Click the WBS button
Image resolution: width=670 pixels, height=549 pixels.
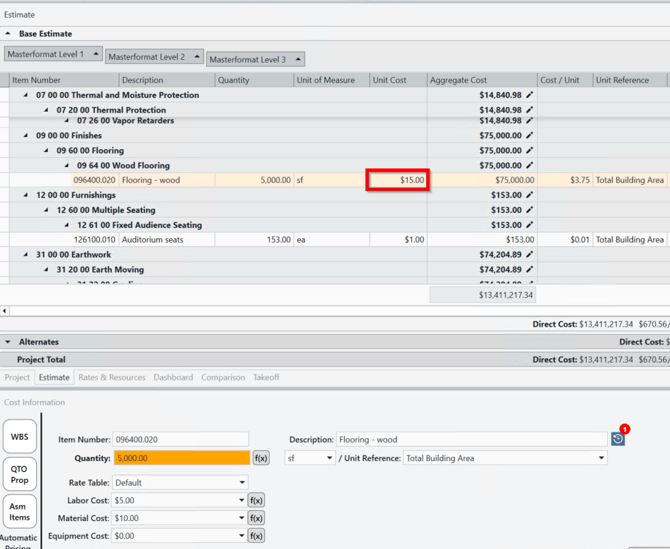(19, 437)
